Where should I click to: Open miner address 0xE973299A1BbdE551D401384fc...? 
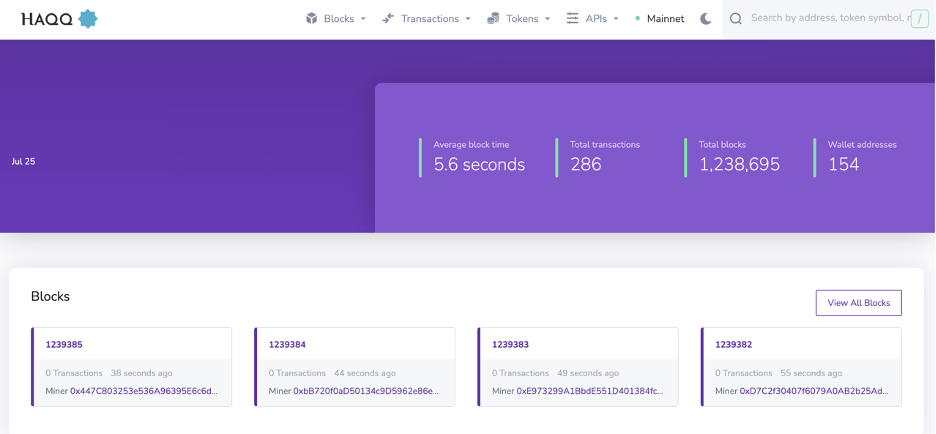[x=590, y=391]
